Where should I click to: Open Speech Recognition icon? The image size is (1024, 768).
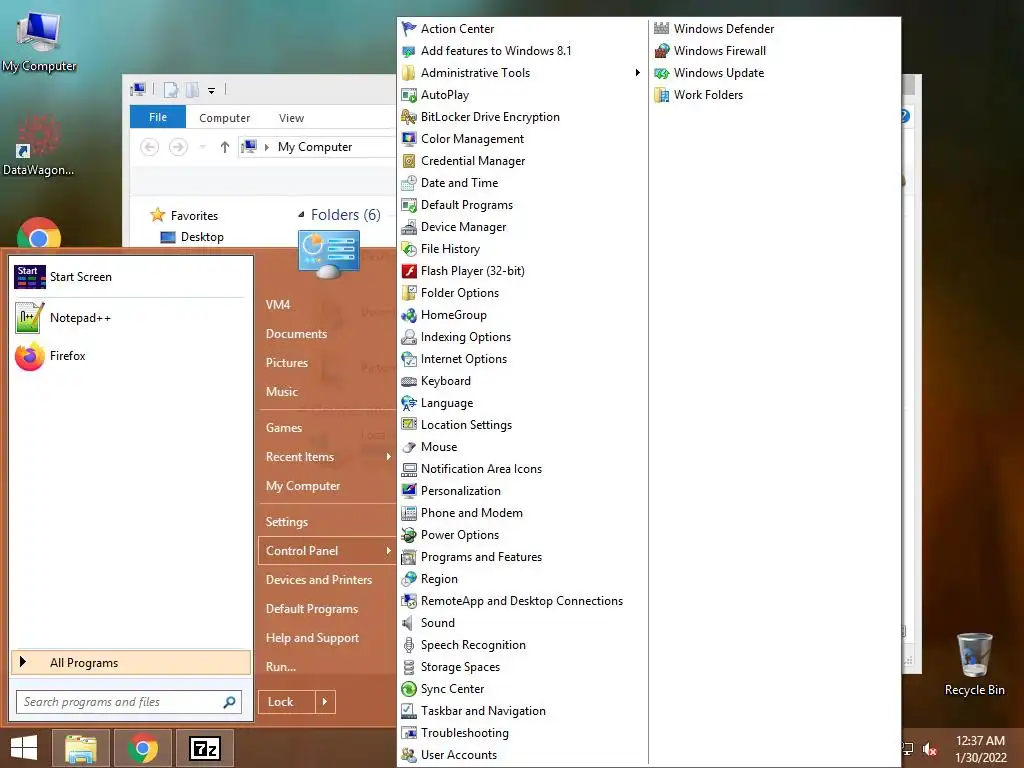pos(409,645)
